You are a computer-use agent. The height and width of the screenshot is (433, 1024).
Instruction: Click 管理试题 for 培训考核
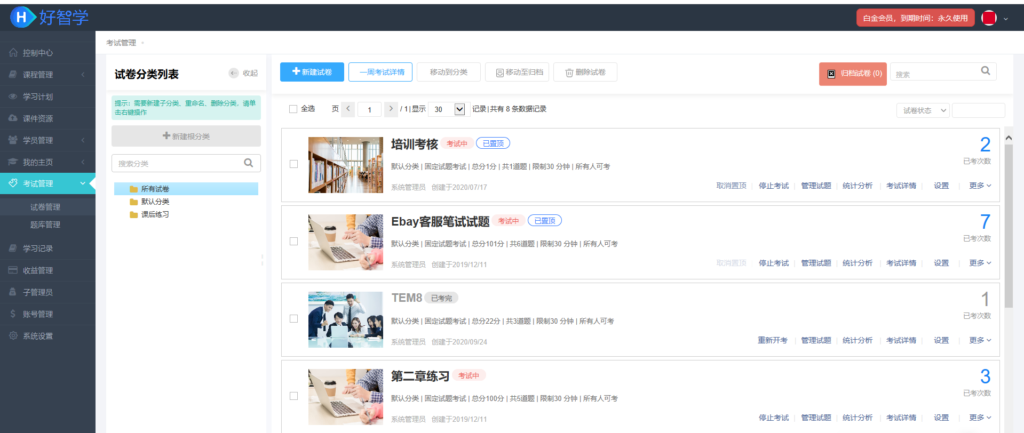(816, 185)
